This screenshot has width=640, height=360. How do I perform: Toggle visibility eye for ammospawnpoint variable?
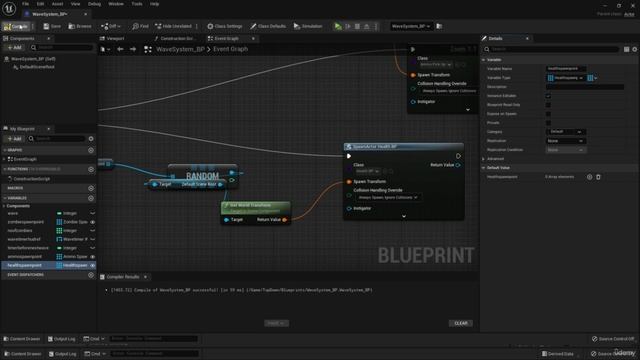point(93,257)
